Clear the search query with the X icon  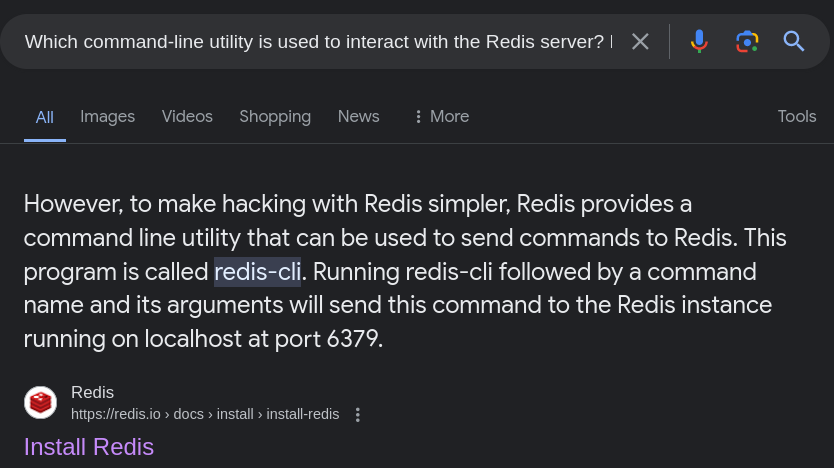(x=640, y=41)
